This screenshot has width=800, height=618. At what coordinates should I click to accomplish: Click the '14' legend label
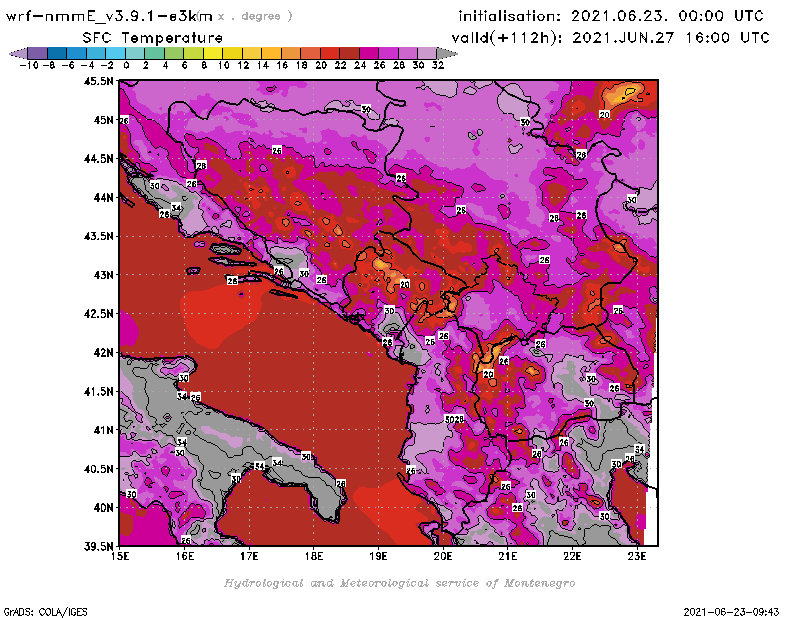point(262,65)
